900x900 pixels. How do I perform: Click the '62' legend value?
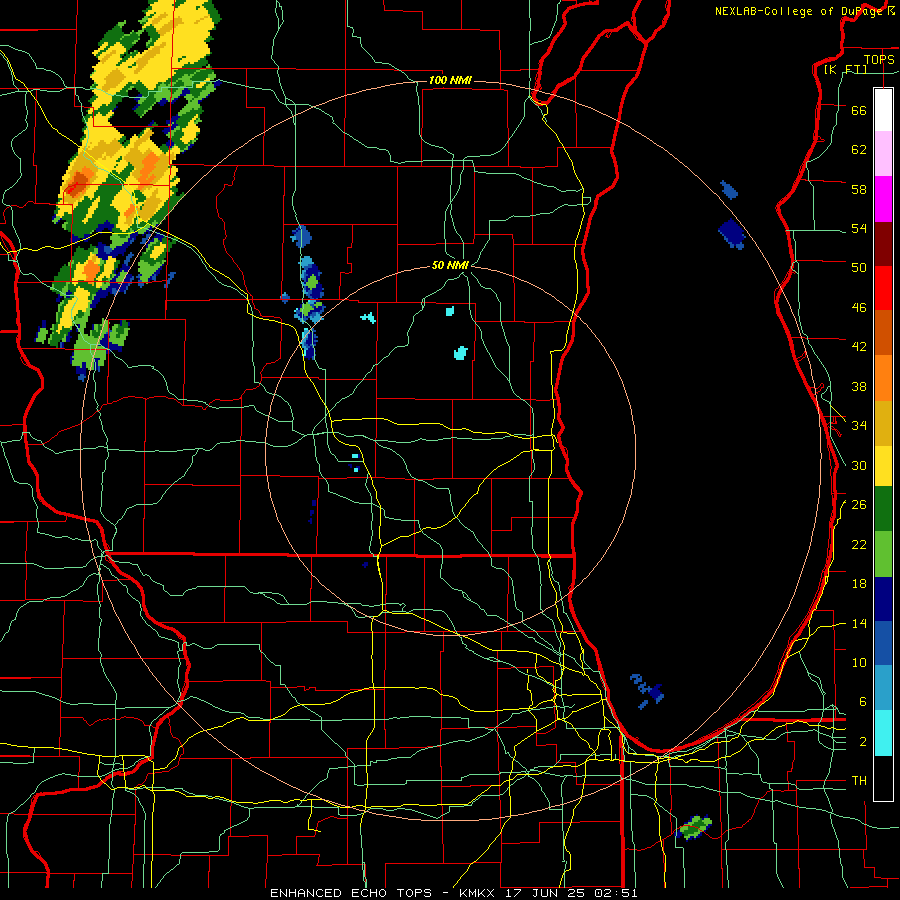[859, 150]
